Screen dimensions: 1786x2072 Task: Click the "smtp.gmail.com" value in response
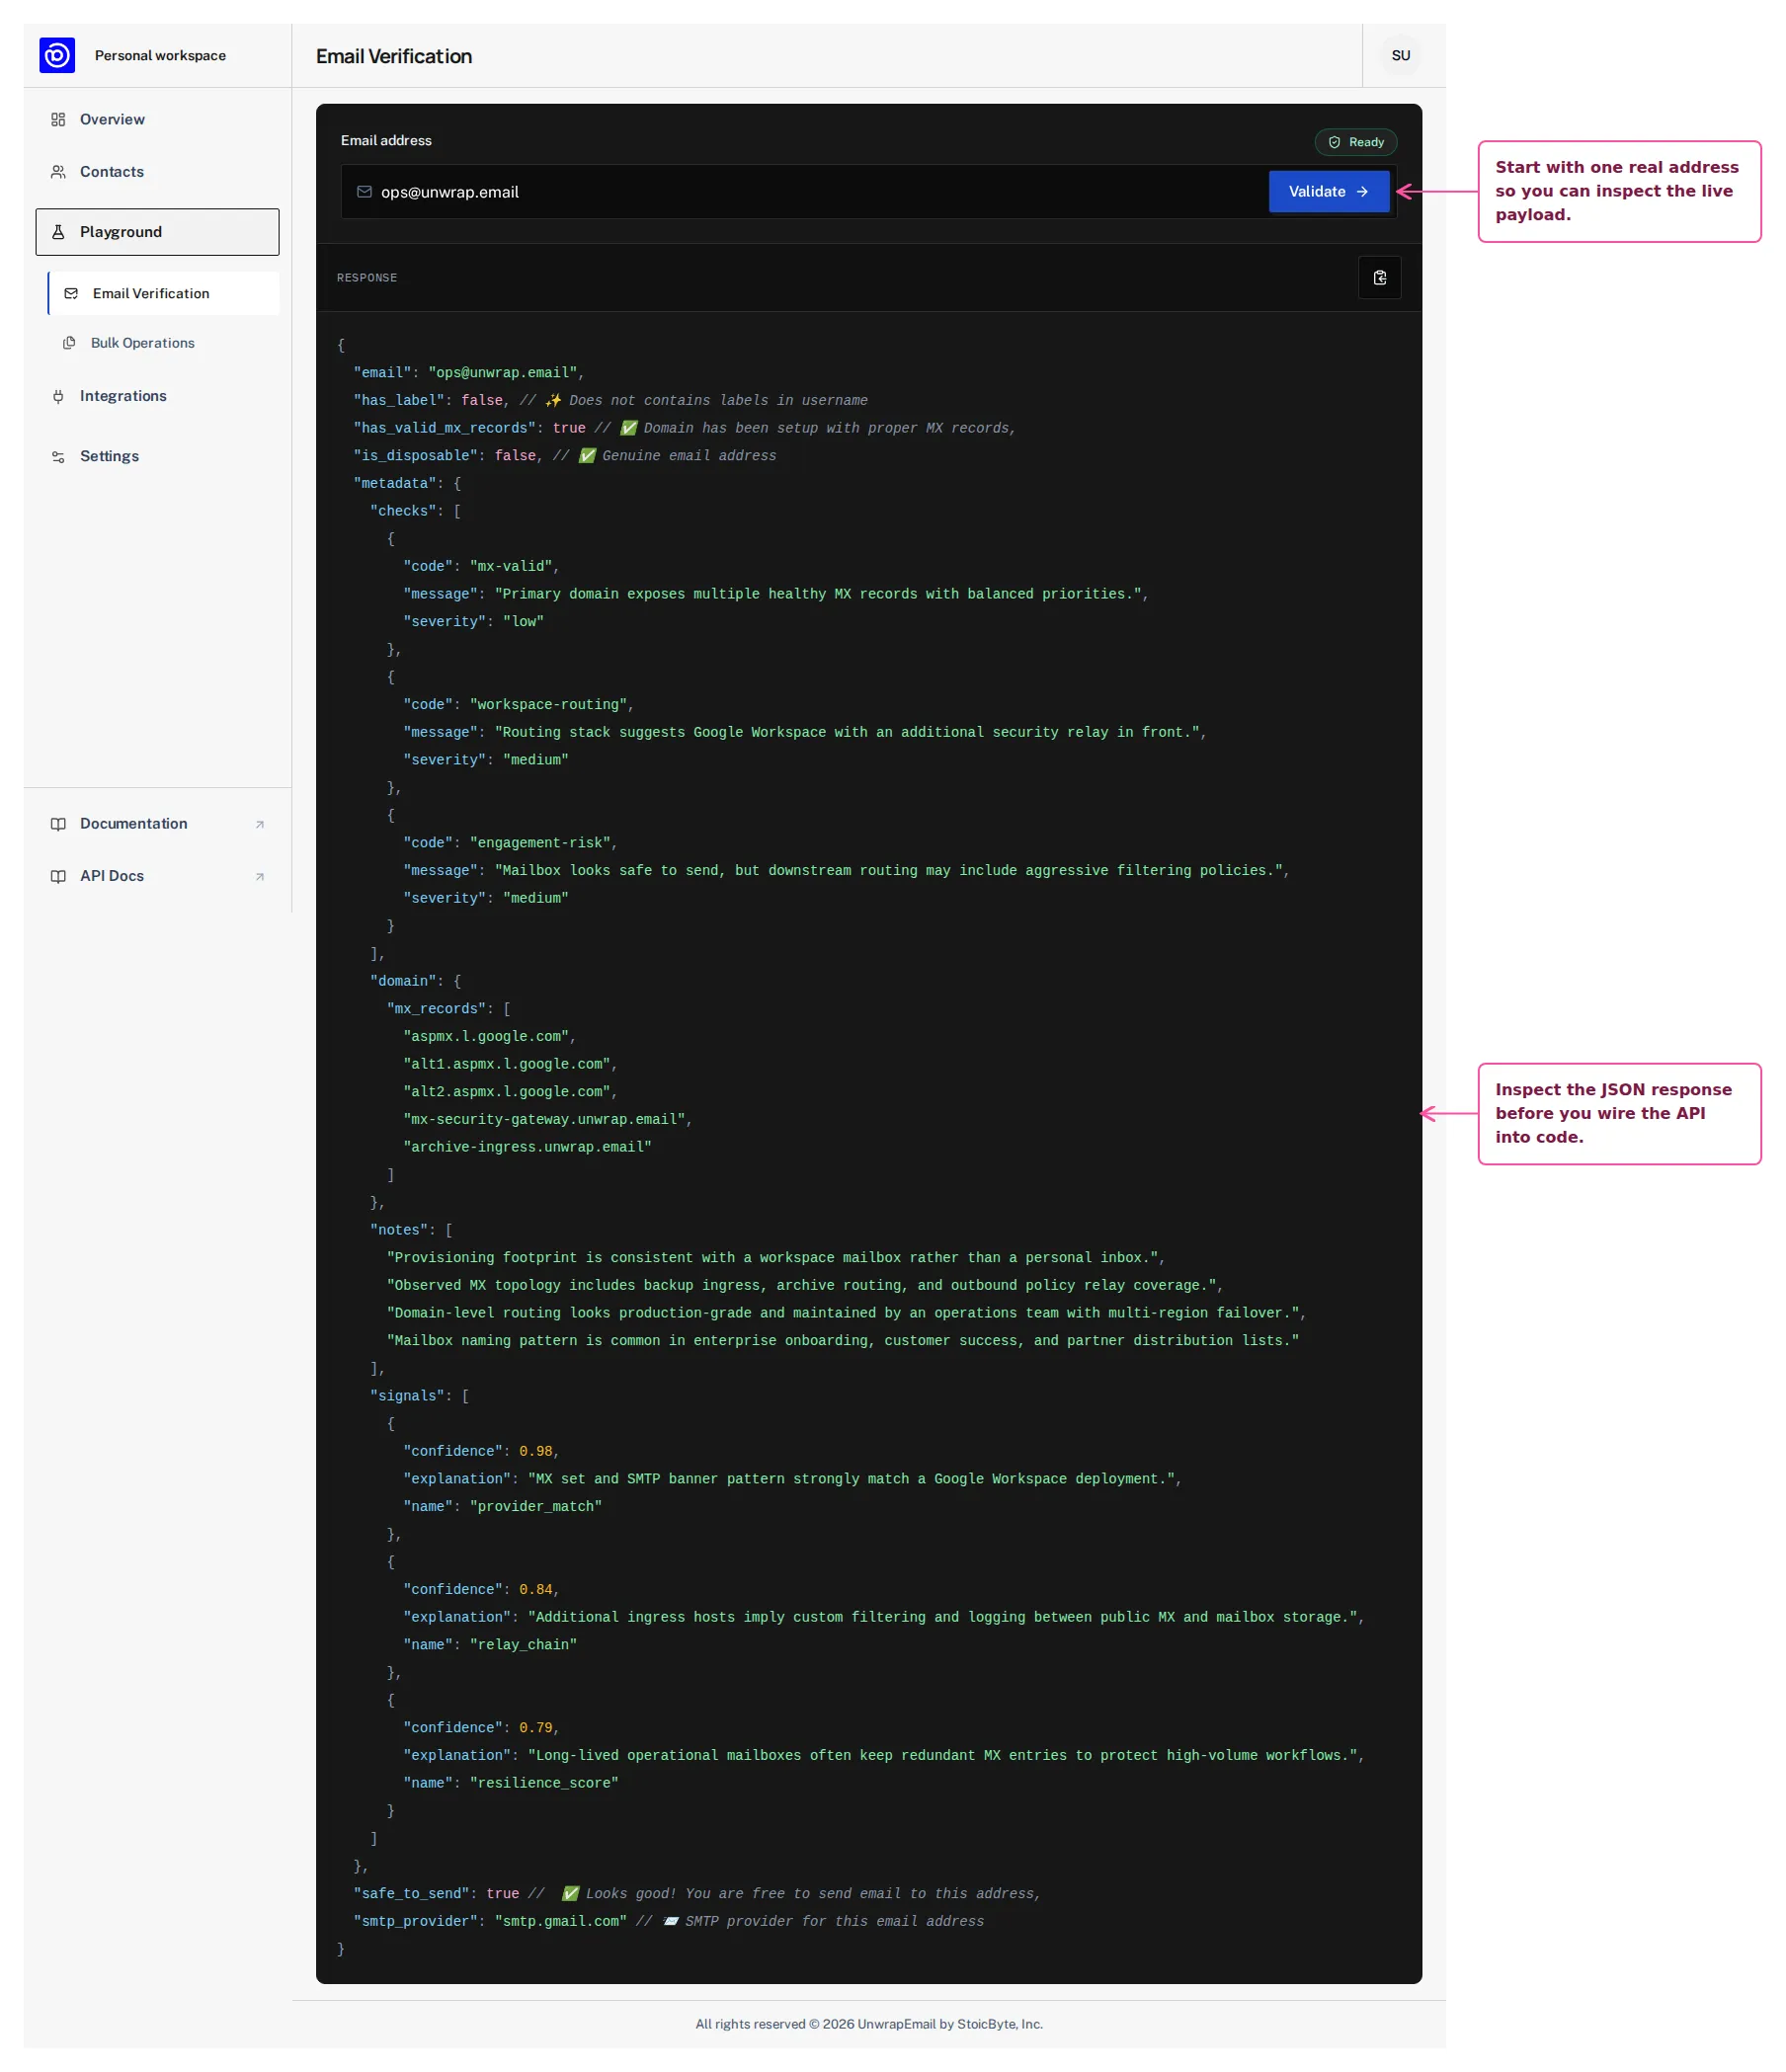[x=561, y=1921]
